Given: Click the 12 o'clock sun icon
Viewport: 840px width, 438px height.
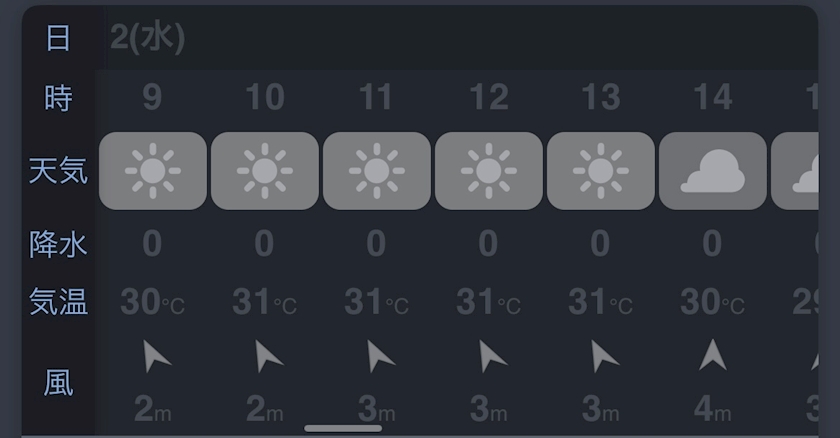Looking at the screenshot, I should pos(489,171).
